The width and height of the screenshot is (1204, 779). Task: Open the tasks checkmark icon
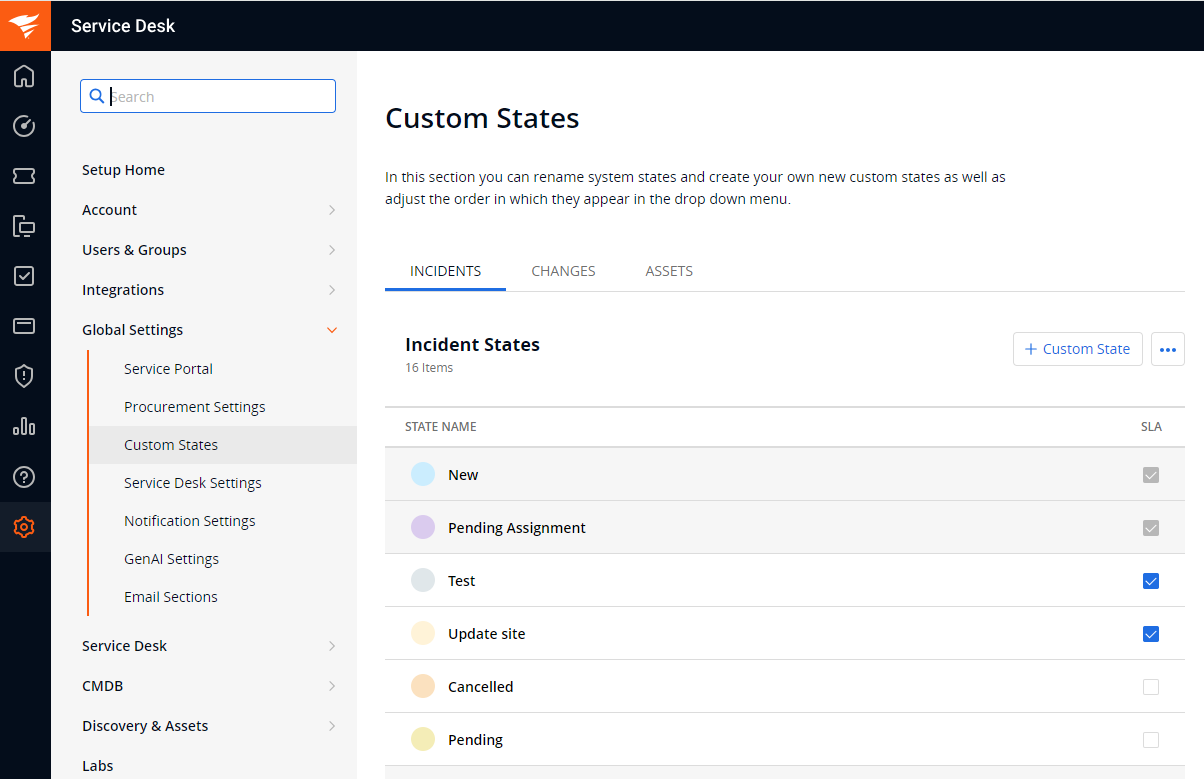click(24, 276)
